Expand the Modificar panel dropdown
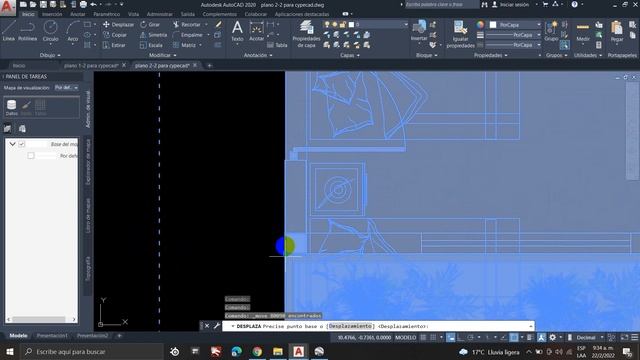 coord(162,55)
